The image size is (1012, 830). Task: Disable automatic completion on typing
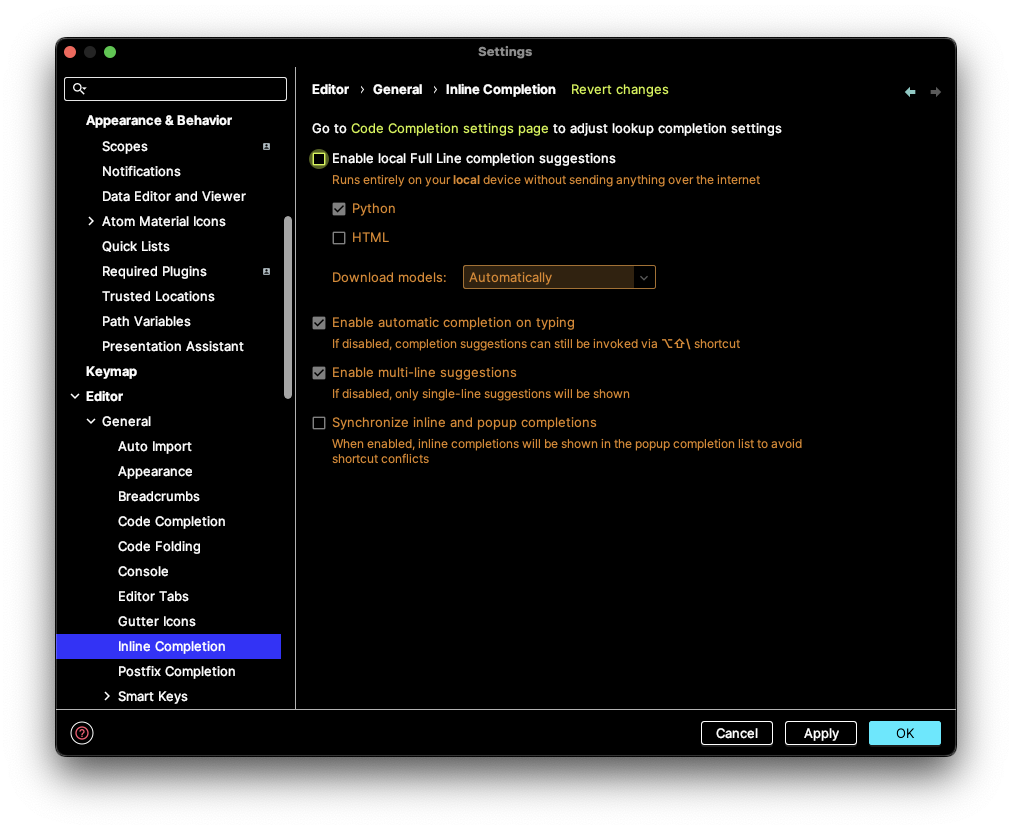pyautogui.click(x=319, y=323)
